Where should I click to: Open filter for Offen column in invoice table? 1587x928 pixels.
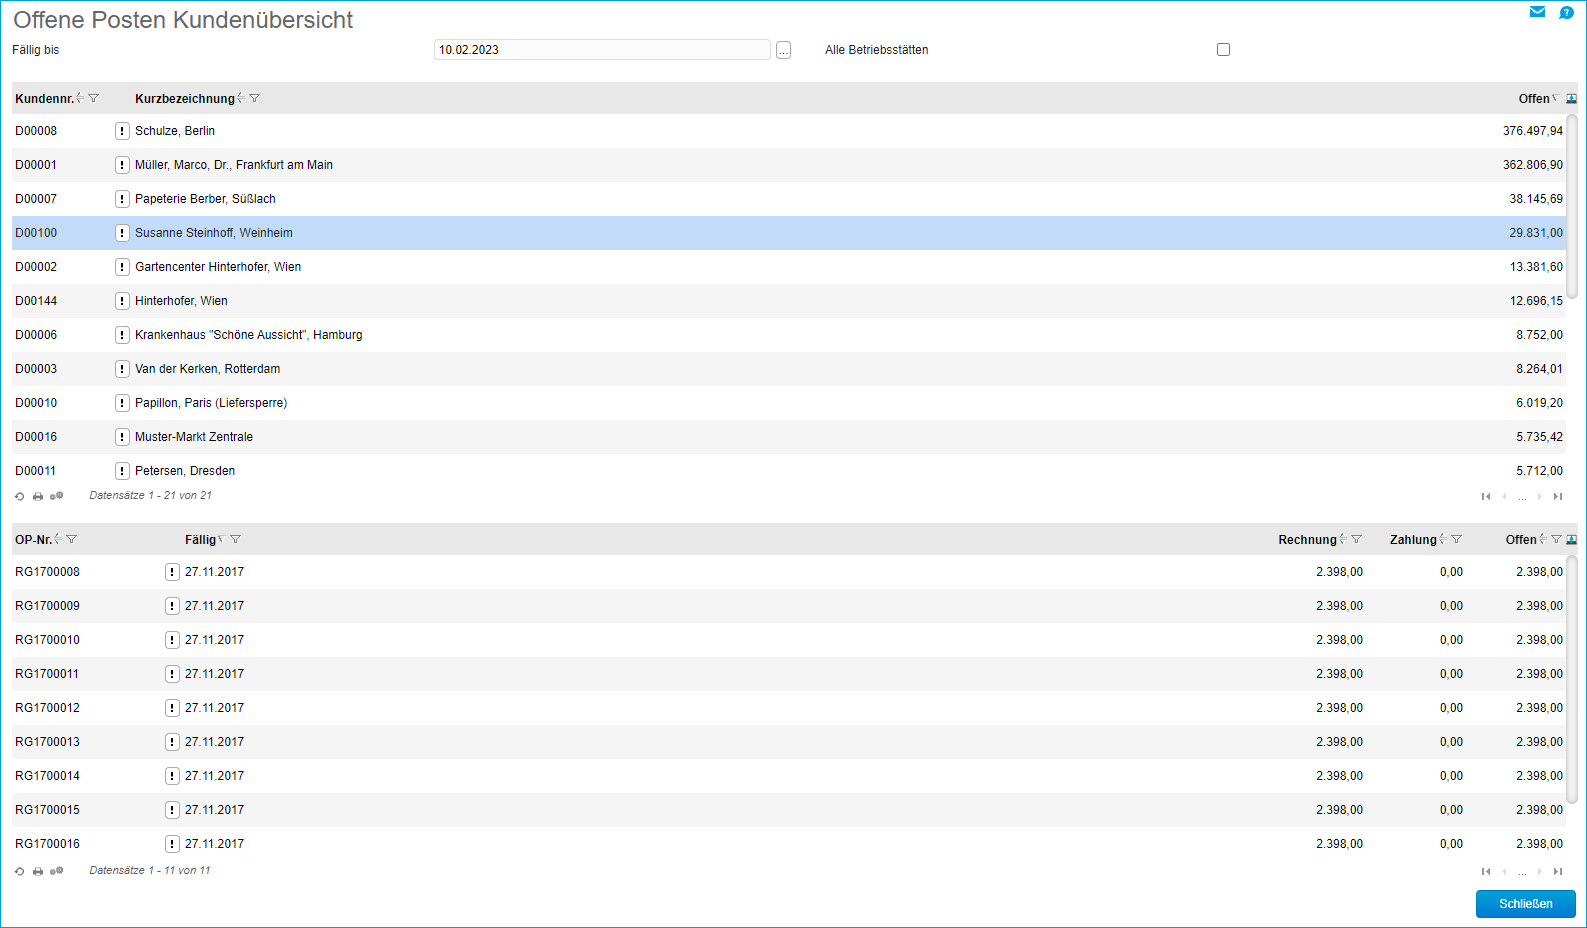1557,539
